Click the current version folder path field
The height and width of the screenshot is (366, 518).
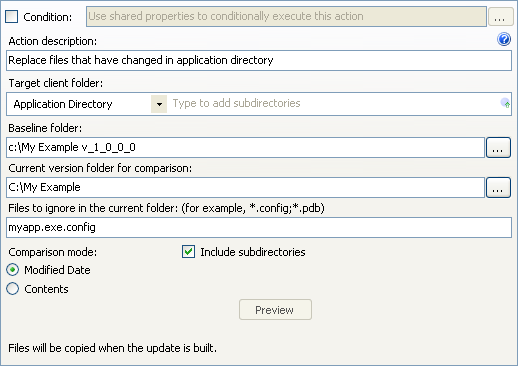[245, 187]
